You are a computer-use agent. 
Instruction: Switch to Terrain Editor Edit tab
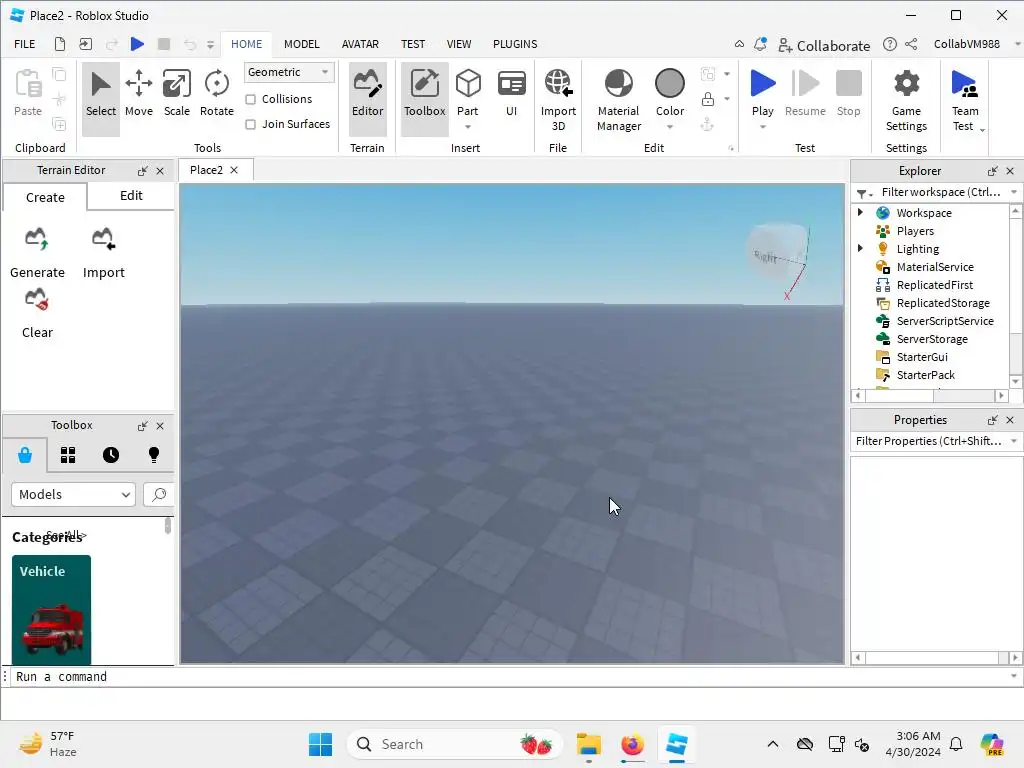[131, 196]
